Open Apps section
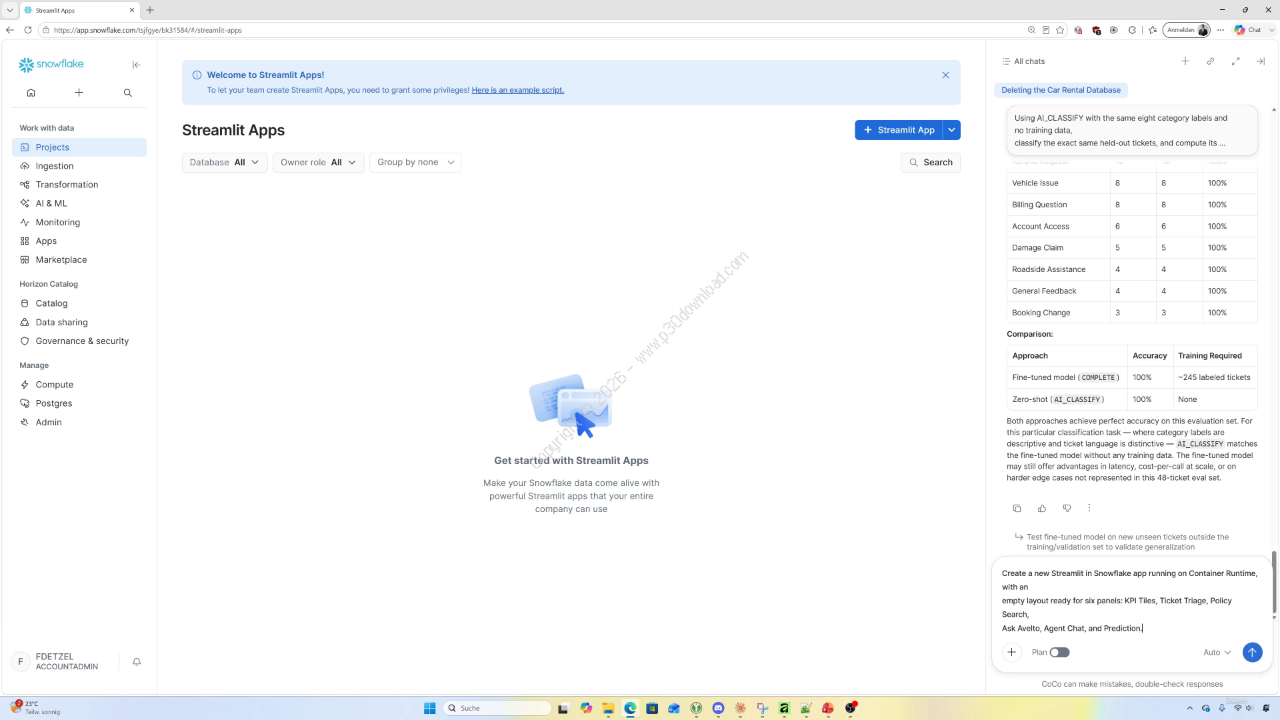The width and height of the screenshot is (1280, 720). (x=79, y=241)
